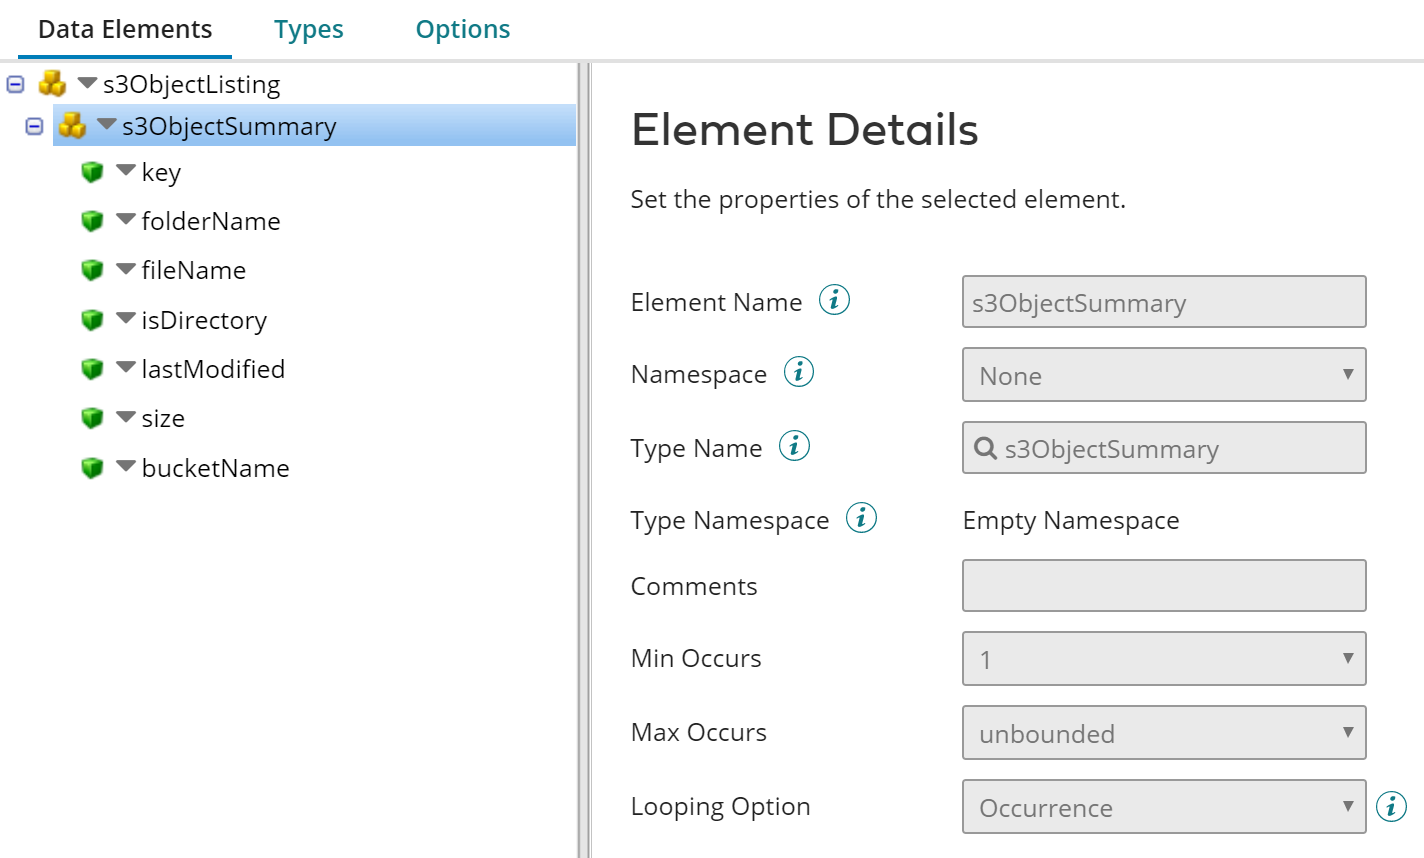Screen dimensions: 1424x858
Task: Click inside the Comments field
Action: 1163,585
